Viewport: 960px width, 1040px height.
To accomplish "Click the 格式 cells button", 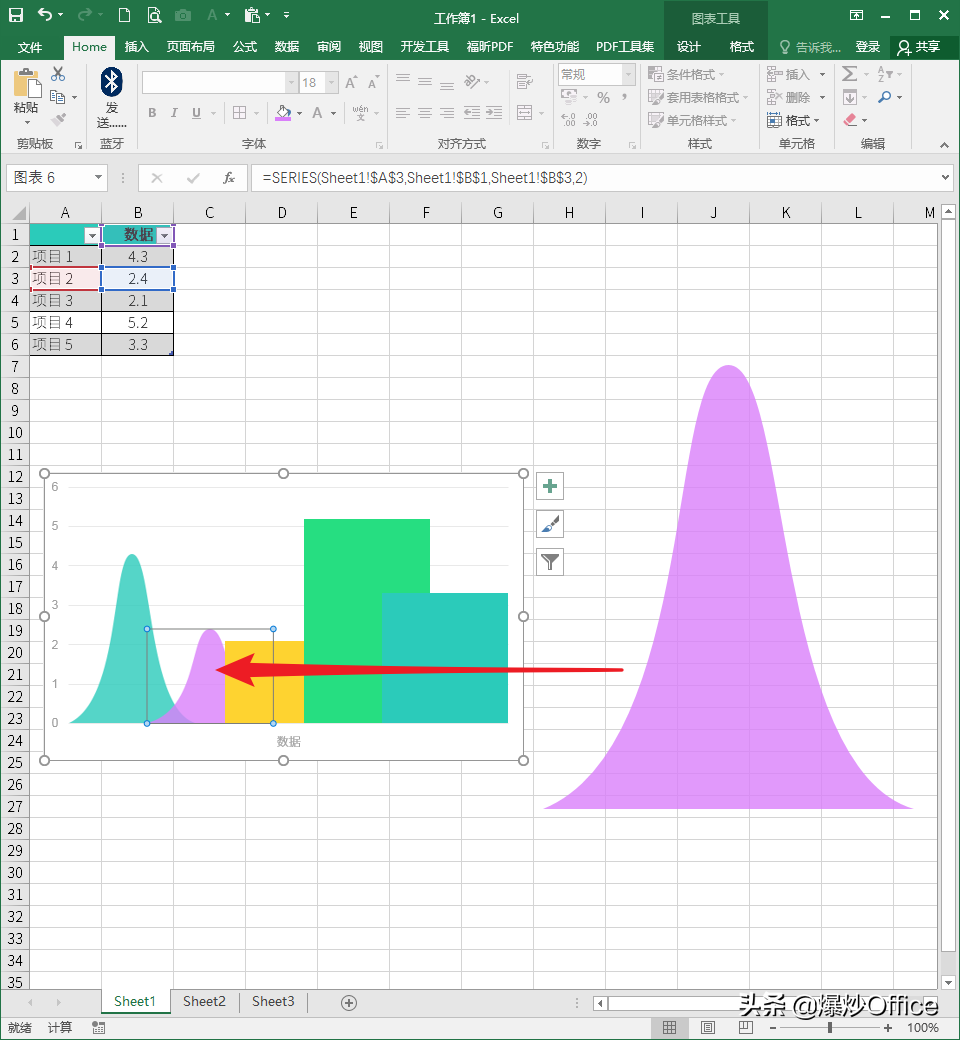I will (x=793, y=120).
